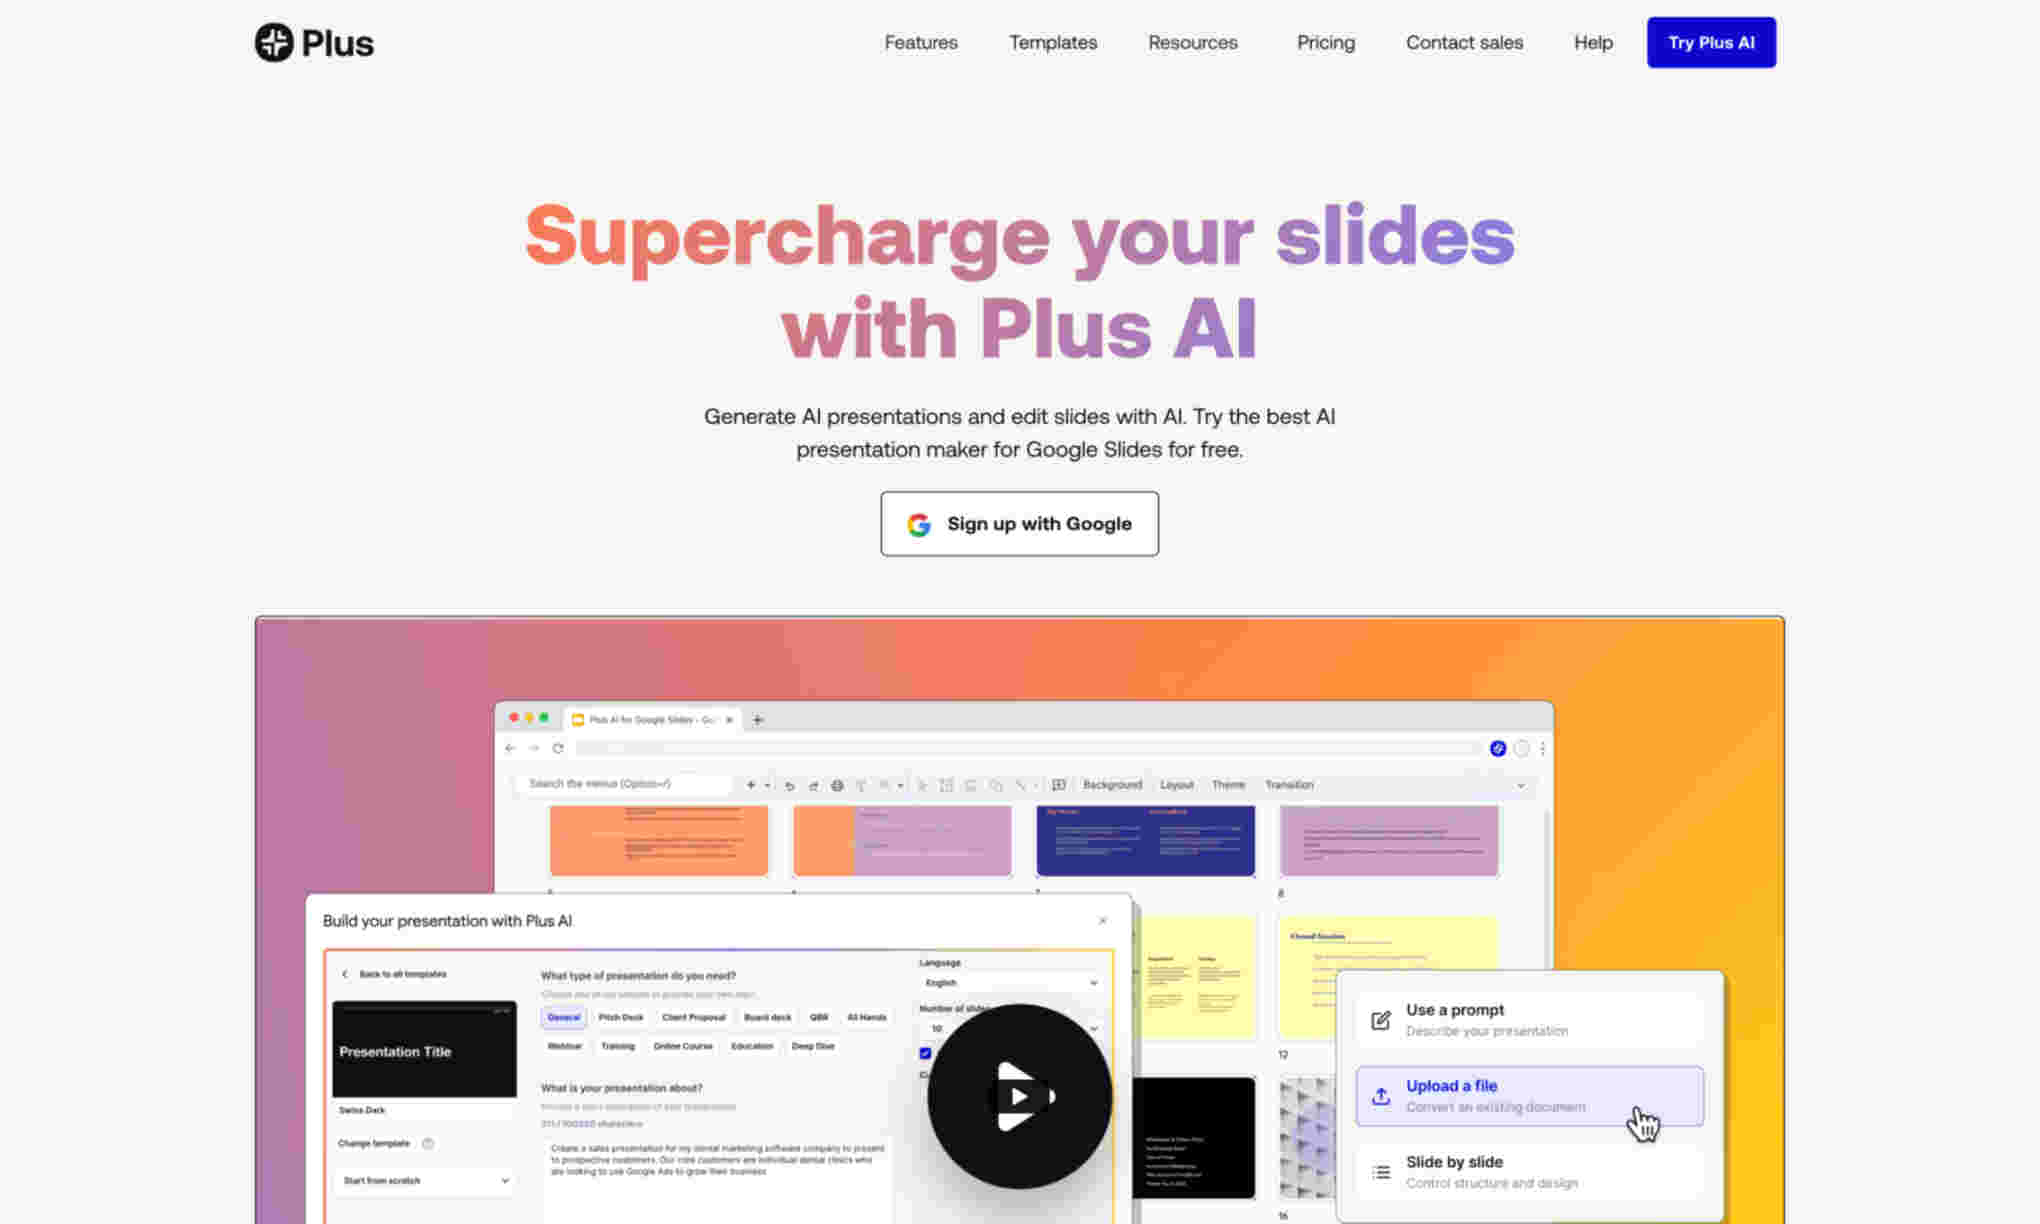
Task: Click the close dialog X button
Action: click(x=1105, y=919)
